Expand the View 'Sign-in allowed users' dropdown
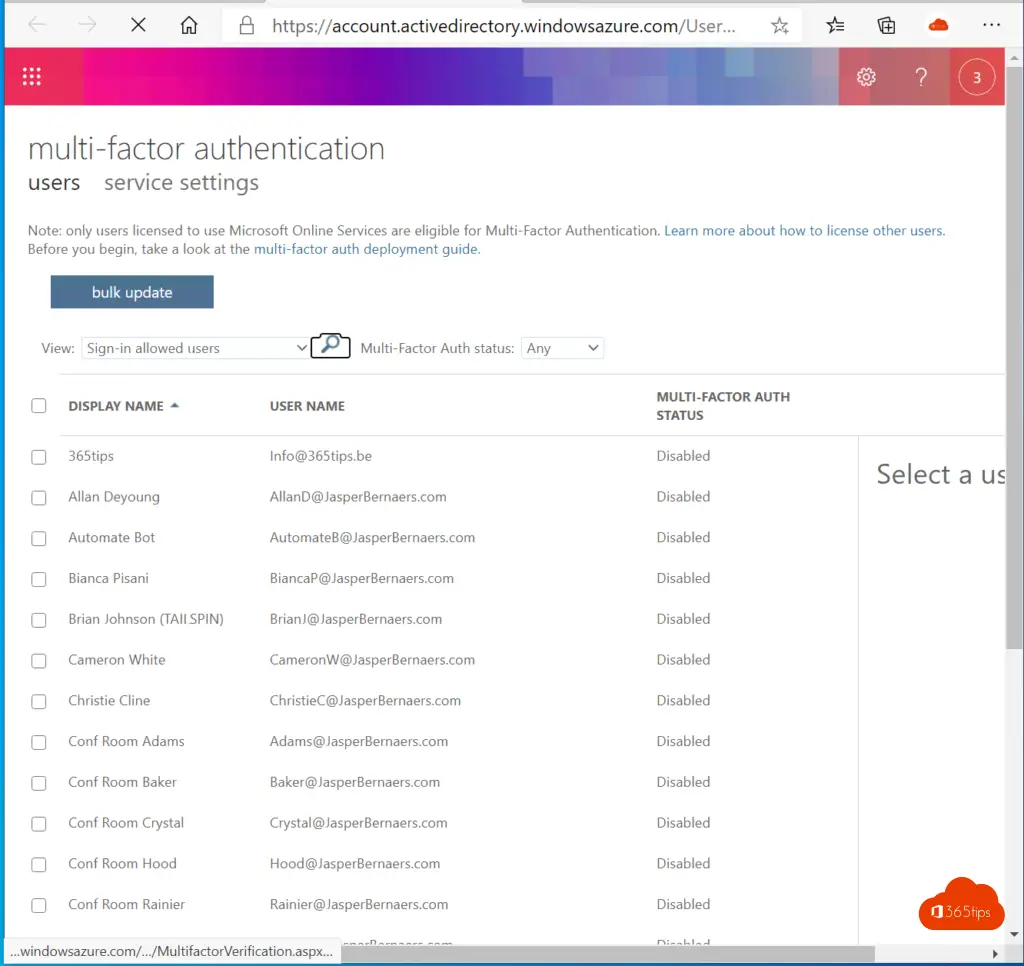This screenshot has width=1024, height=966. [196, 348]
